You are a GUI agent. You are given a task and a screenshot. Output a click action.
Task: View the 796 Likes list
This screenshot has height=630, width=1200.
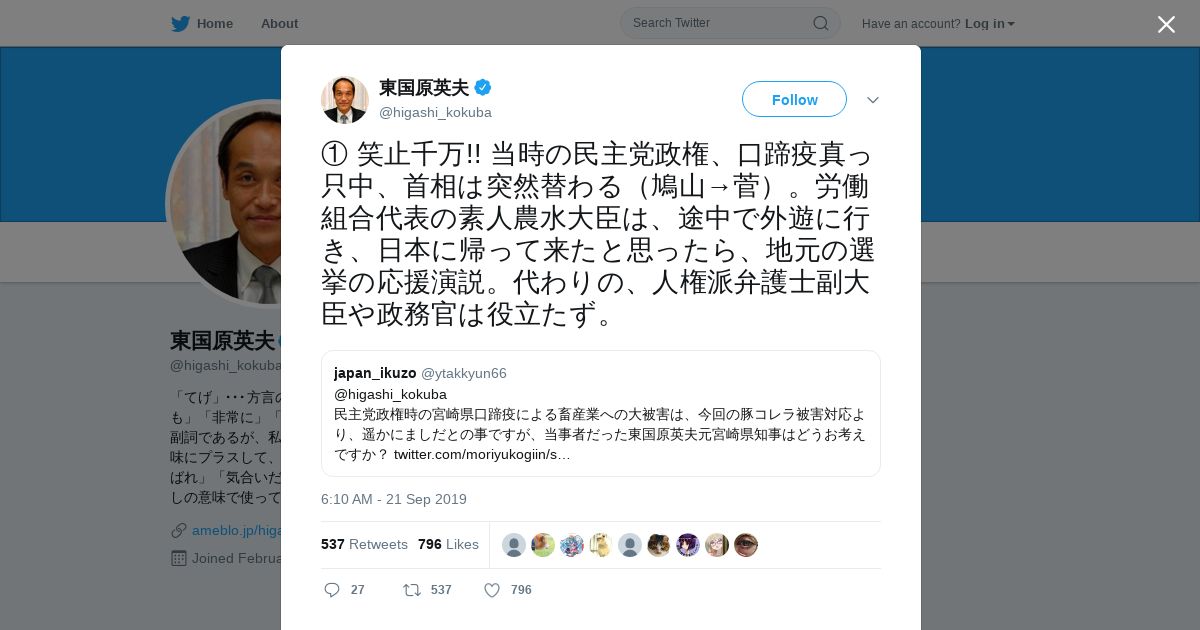coord(448,544)
